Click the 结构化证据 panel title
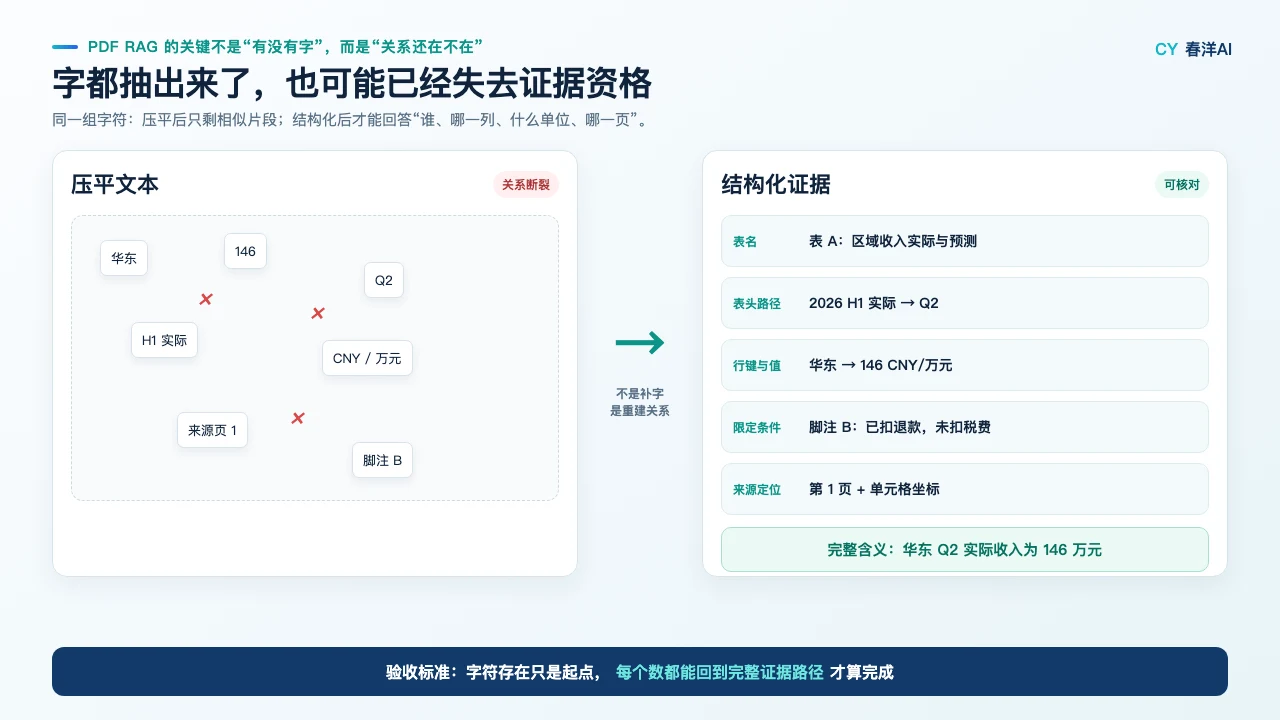The height and width of the screenshot is (720, 1280). click(776, 185)
